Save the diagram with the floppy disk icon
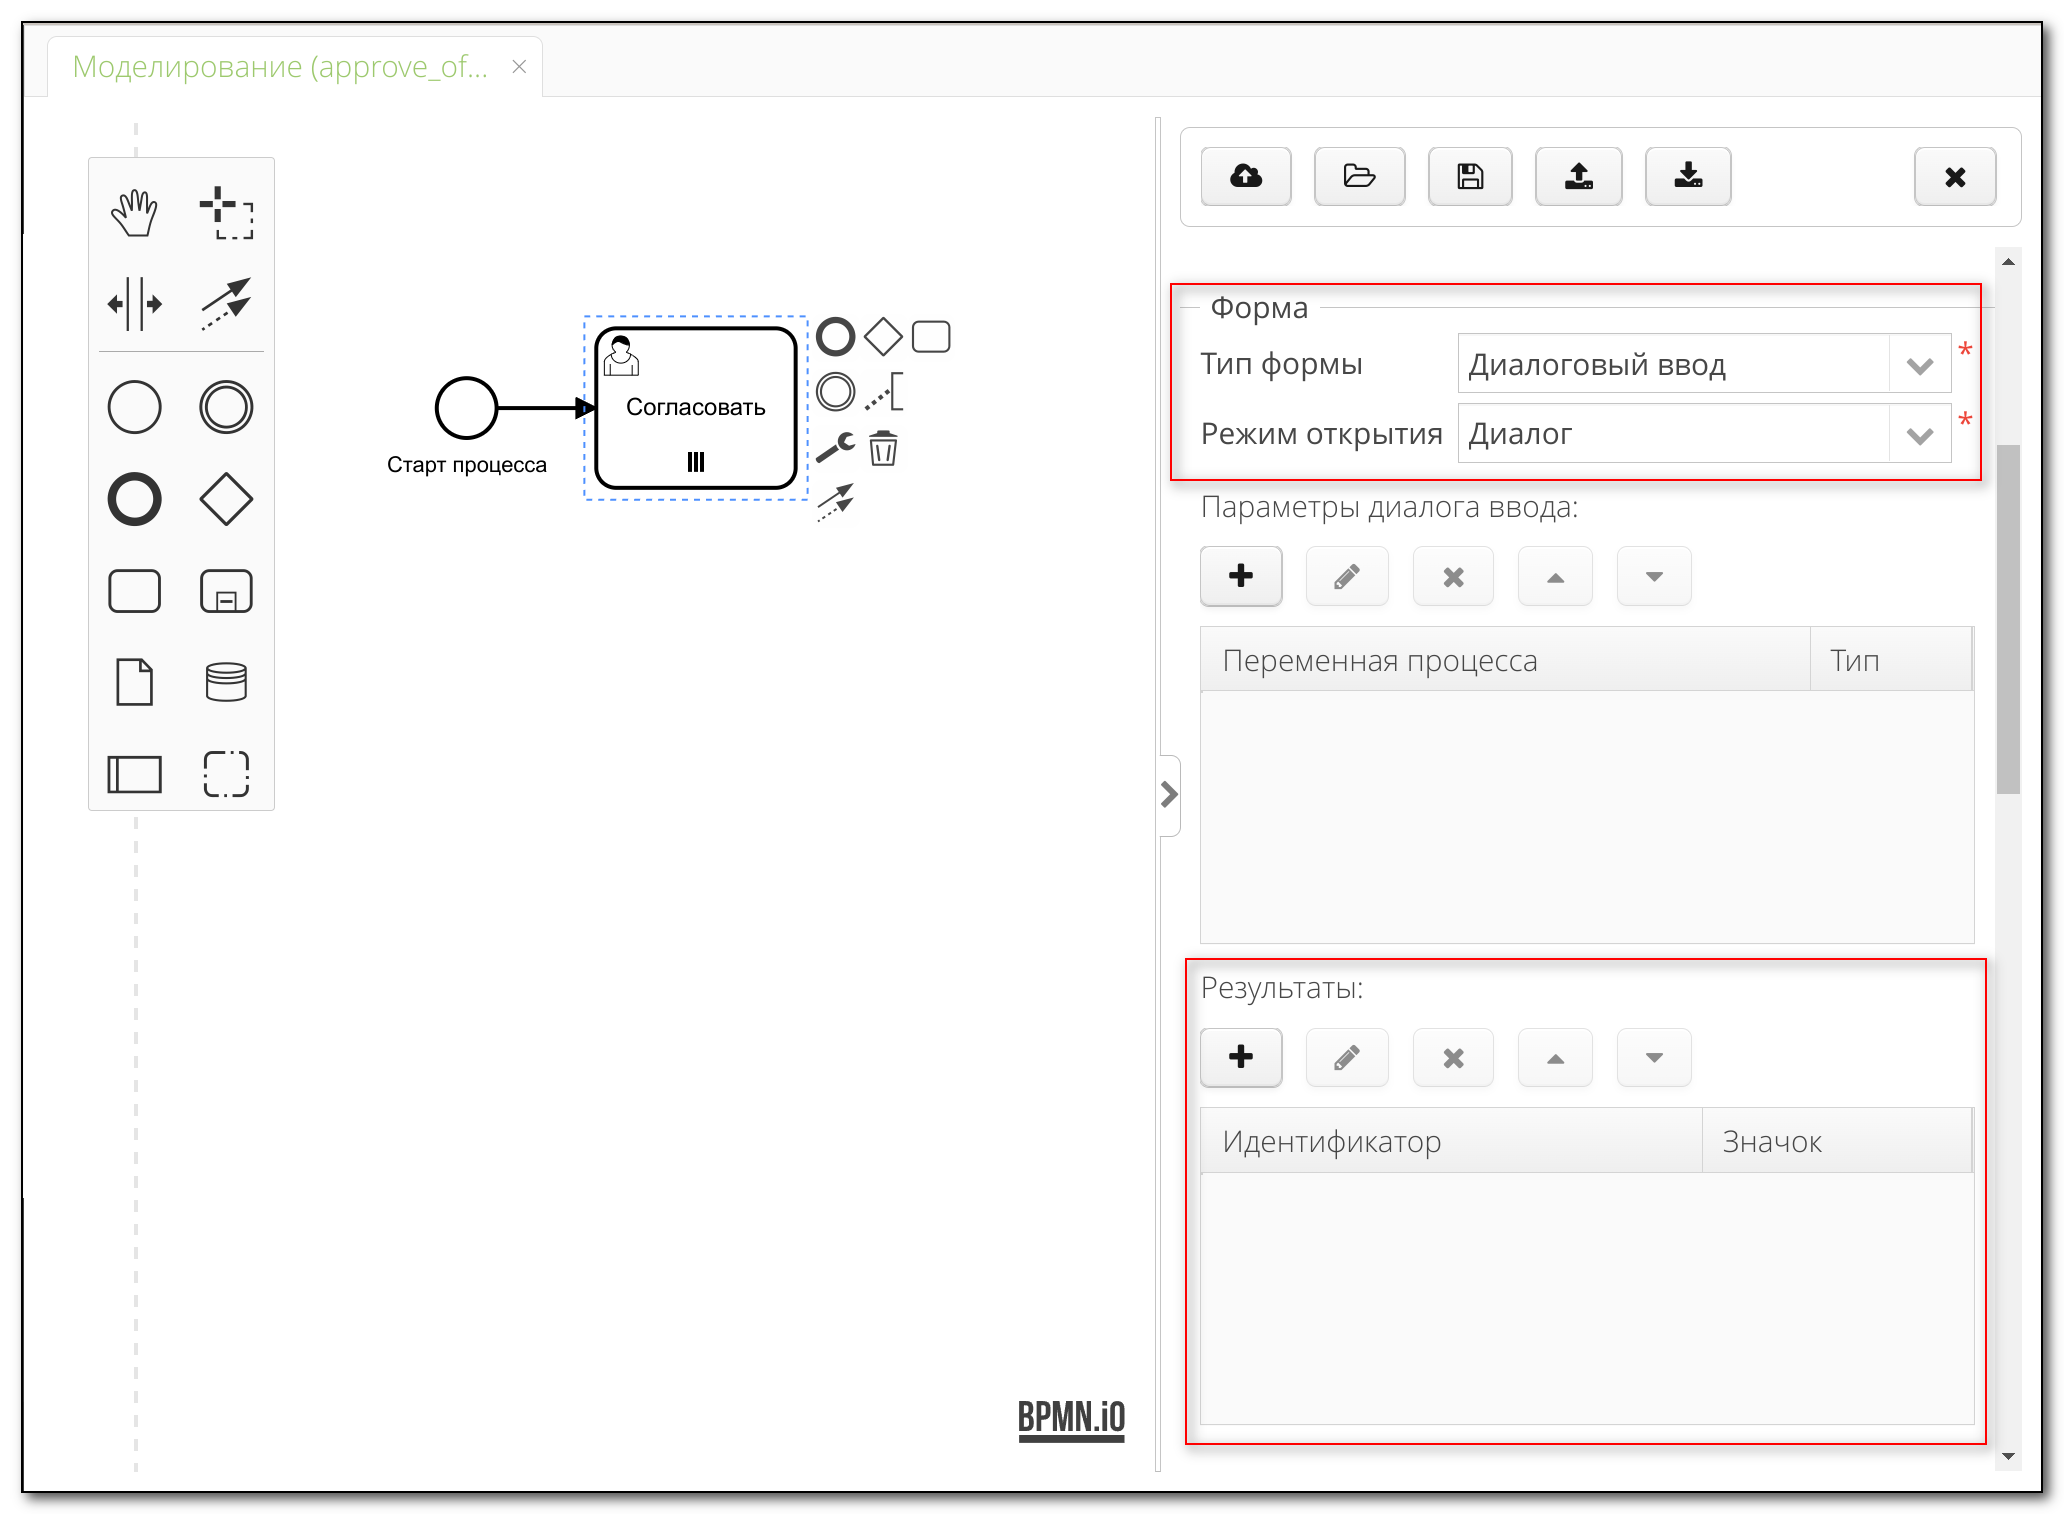Screen dimensions: 2064x1514 click(1469, 176)
